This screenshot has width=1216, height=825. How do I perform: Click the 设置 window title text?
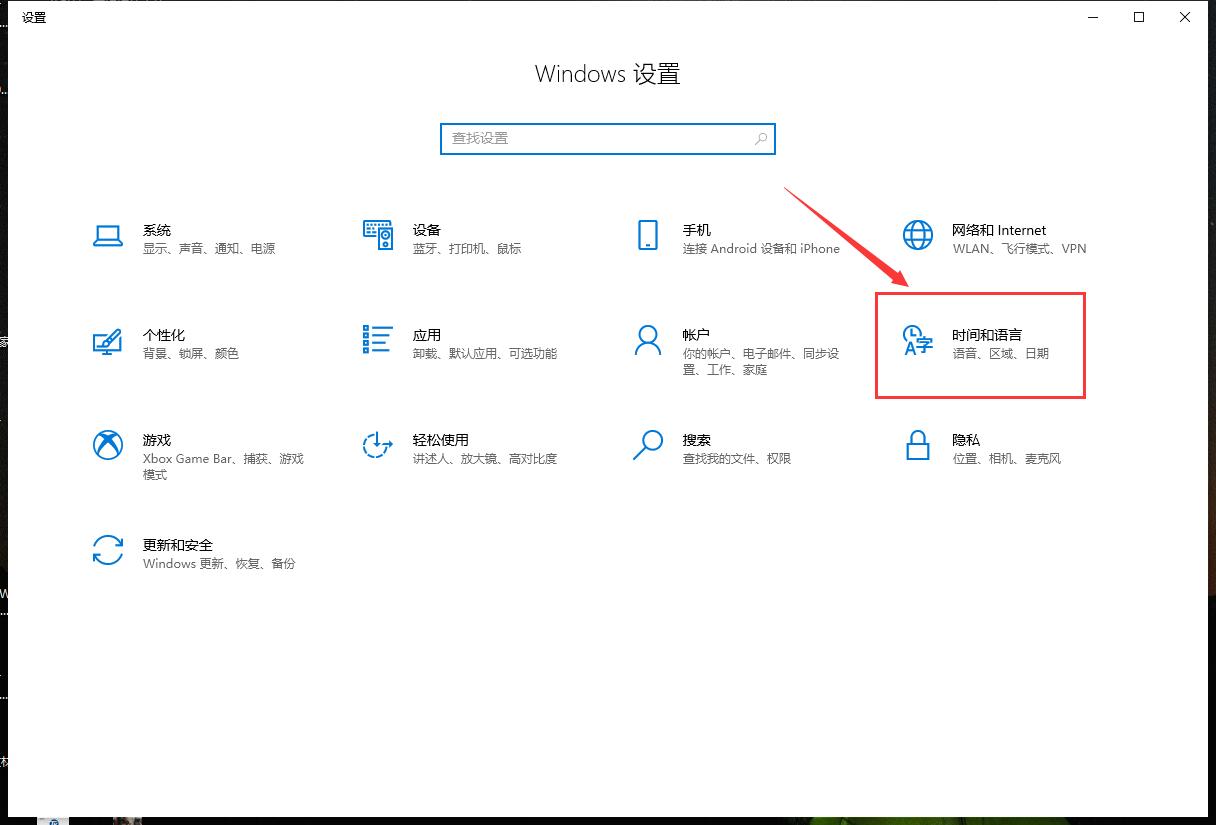pyautogui.click(x=34, y=17)
